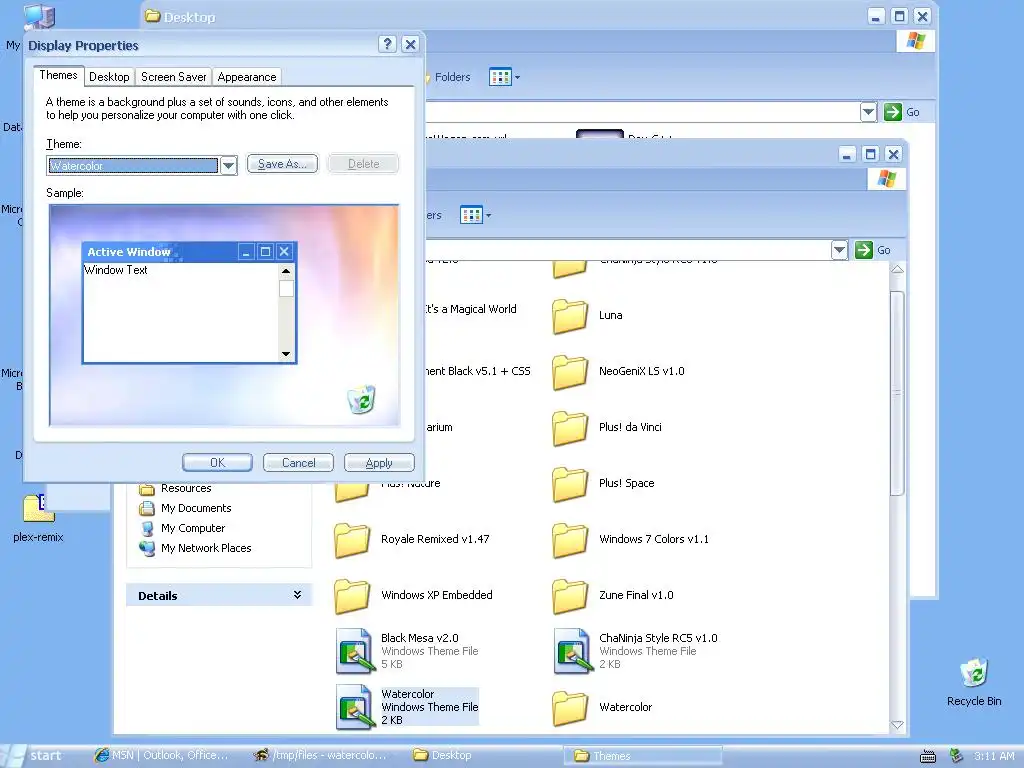Screen dimensions: 1024x768
Task: Expand address bar dropdown in Themes window
Action: tap(839, 249)
